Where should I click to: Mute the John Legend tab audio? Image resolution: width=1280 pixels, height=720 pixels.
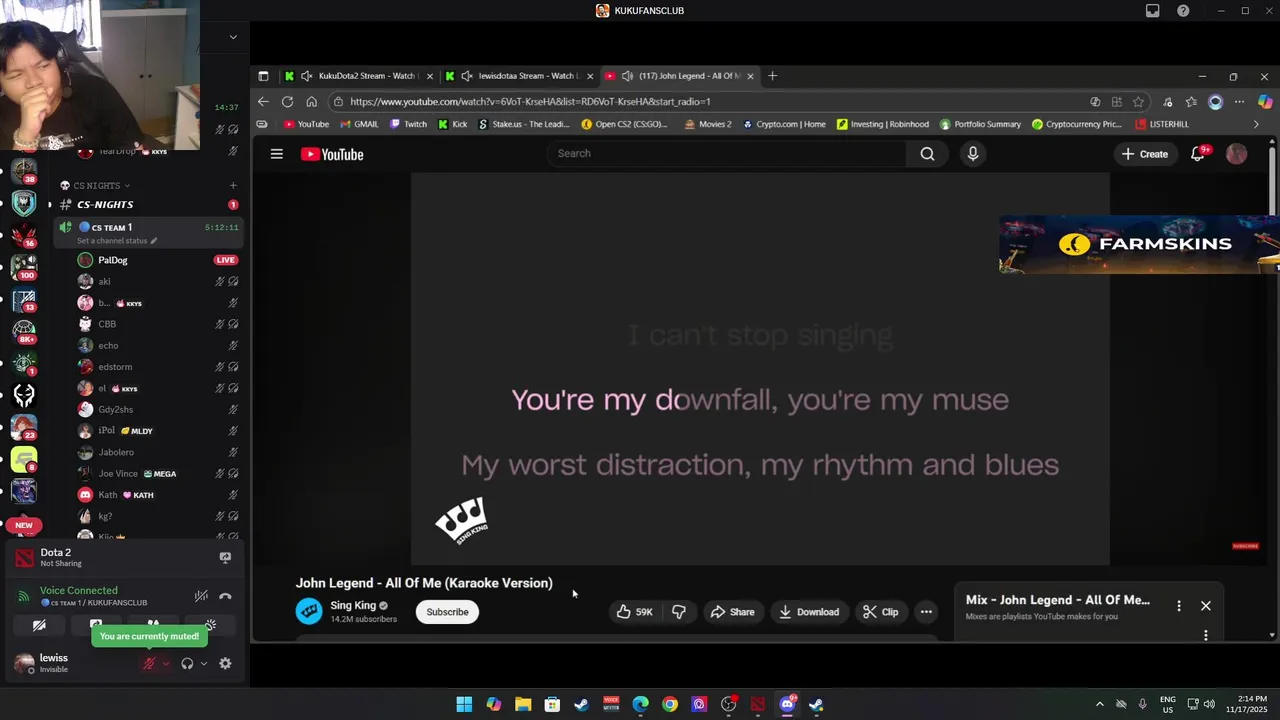pos(627,76)
